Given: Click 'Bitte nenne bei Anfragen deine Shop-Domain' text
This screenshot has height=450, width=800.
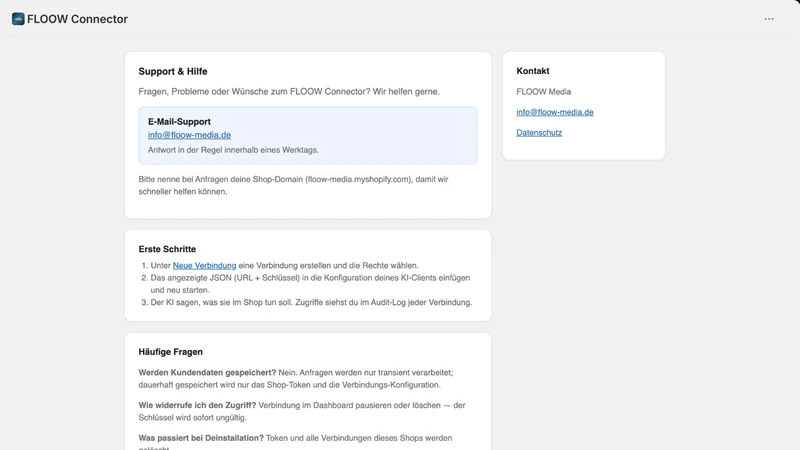Looking at the screenshot, I should pos(293,185).
